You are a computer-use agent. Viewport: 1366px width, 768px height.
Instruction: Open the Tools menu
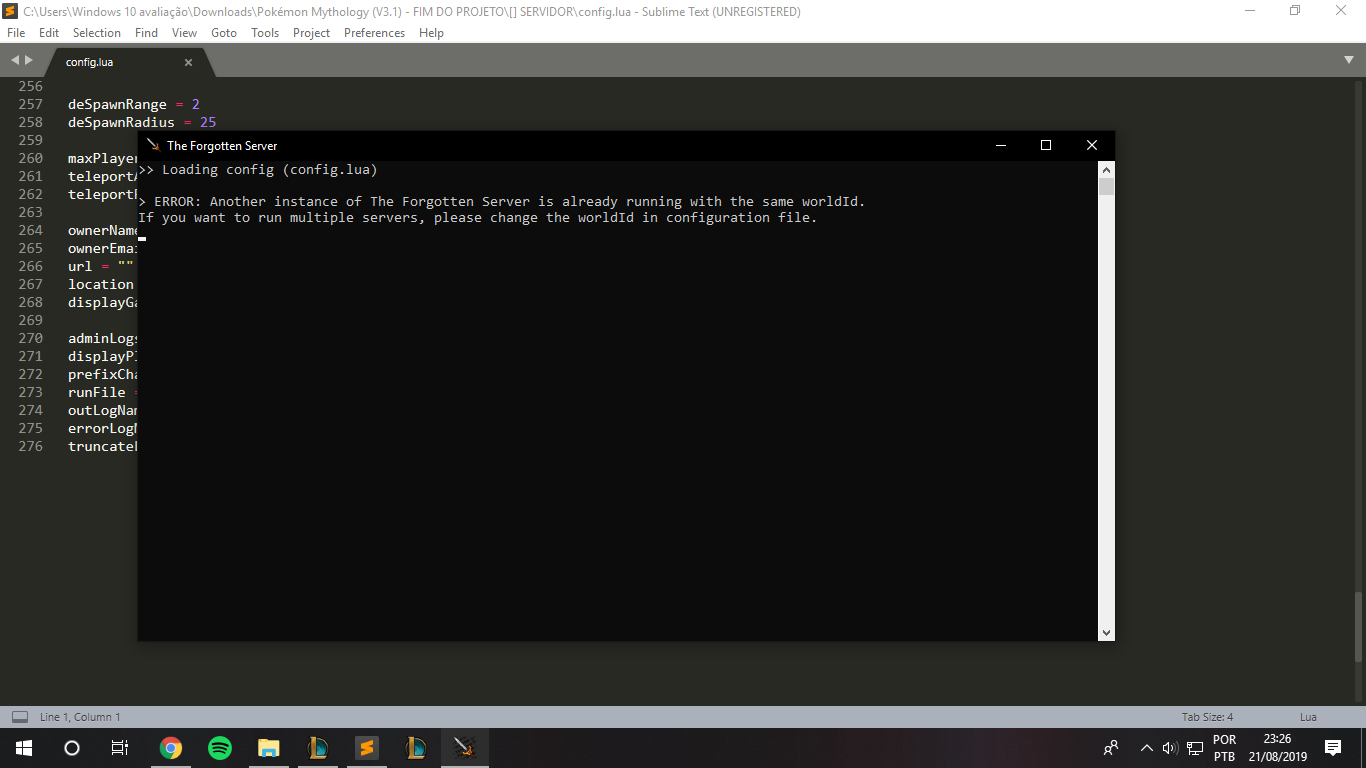[x=265, y=33]
